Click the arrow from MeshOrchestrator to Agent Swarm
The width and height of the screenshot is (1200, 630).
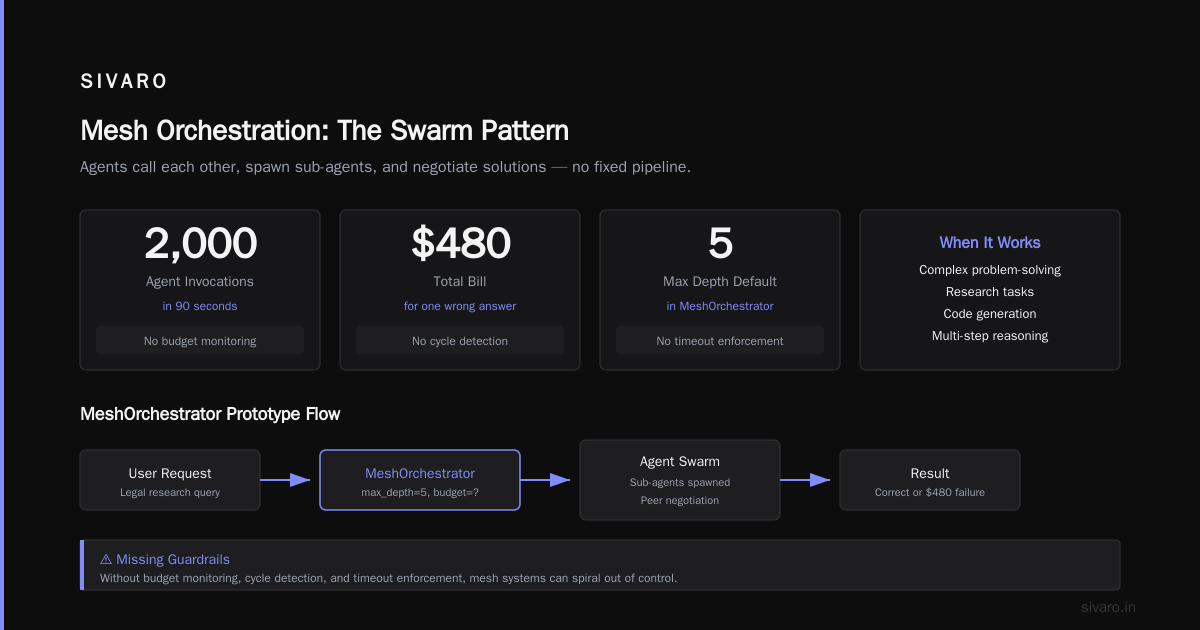pos(545,480)
